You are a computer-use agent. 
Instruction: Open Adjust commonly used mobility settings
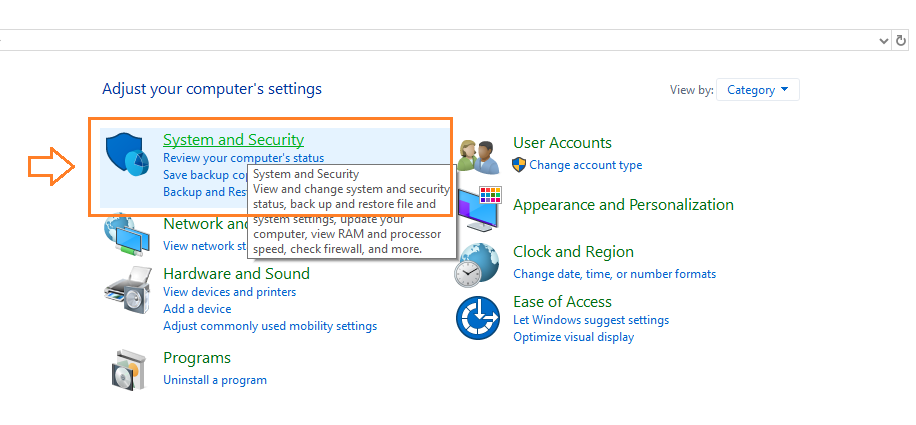pyautogui.click(x=270, y=326)
